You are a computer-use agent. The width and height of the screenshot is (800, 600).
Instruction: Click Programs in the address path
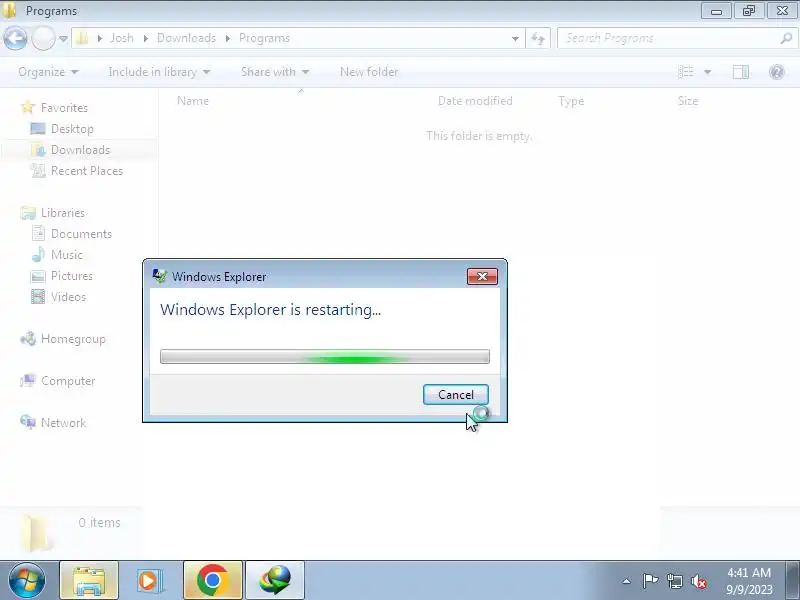click(264, 38)
